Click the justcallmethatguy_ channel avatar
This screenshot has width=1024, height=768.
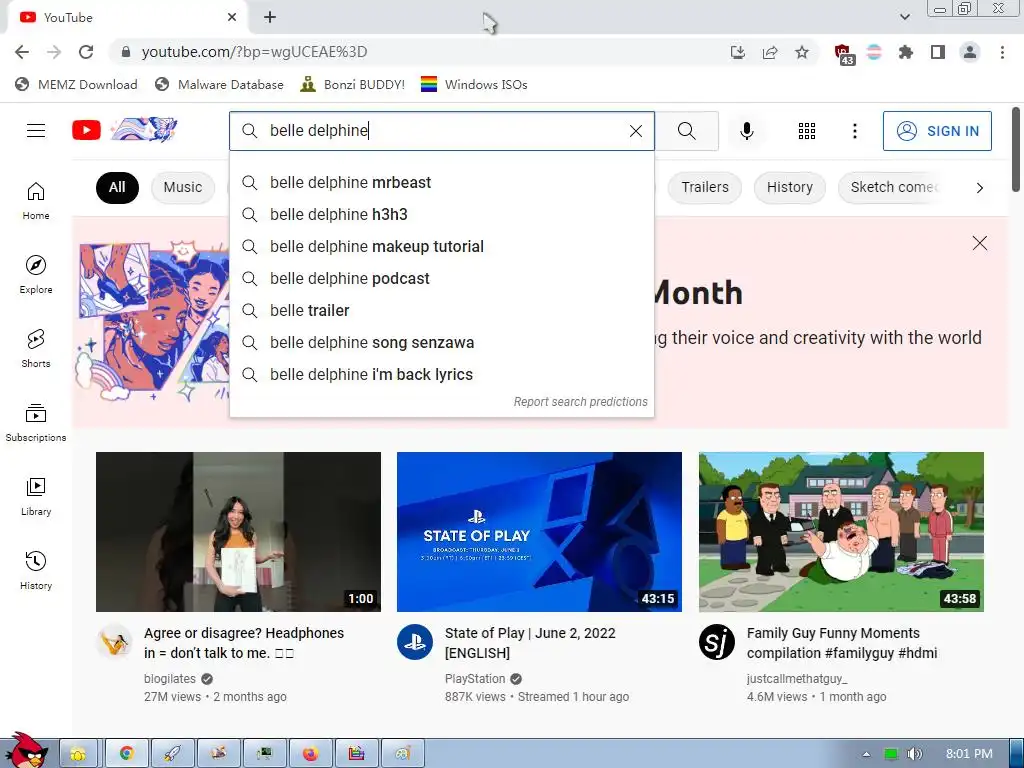point(716,642)
